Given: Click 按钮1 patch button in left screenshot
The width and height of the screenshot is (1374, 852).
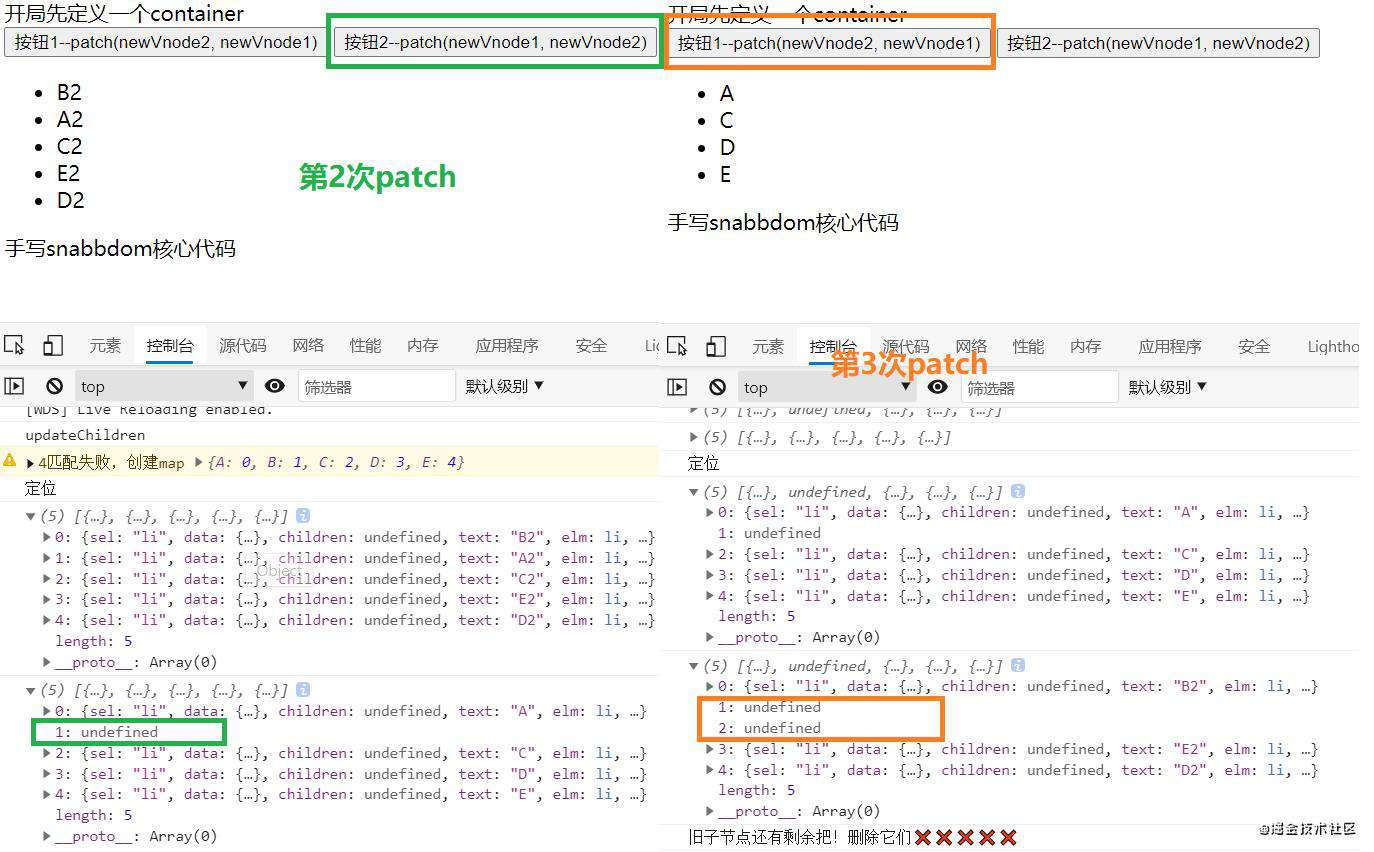Looking at the screenshot, I should (x=166, y=42).
